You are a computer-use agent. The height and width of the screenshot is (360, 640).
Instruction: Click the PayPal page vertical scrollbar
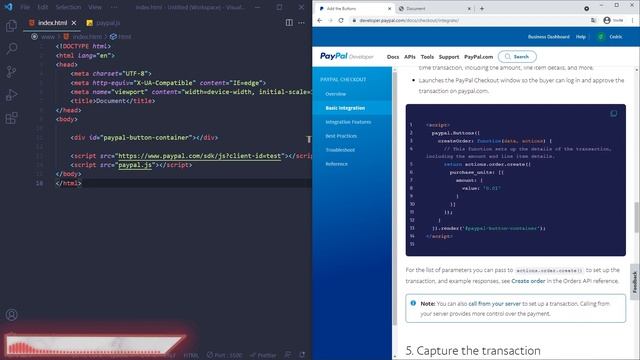click(x=637, y=218)
